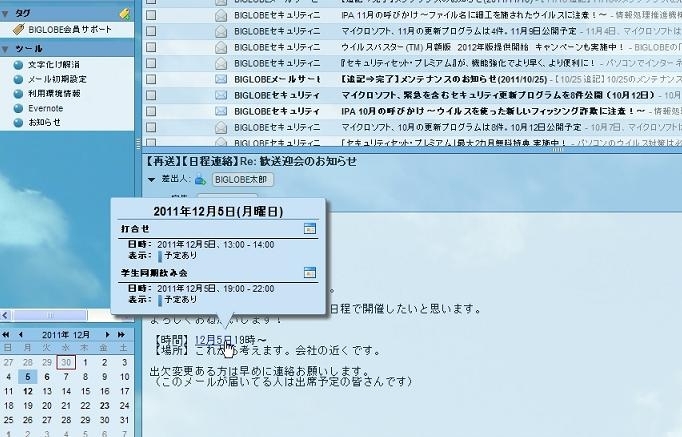Go to next month in mini calendar
Image resolution: width=682 pixels, height=437 pixels.
coord(107,334)
